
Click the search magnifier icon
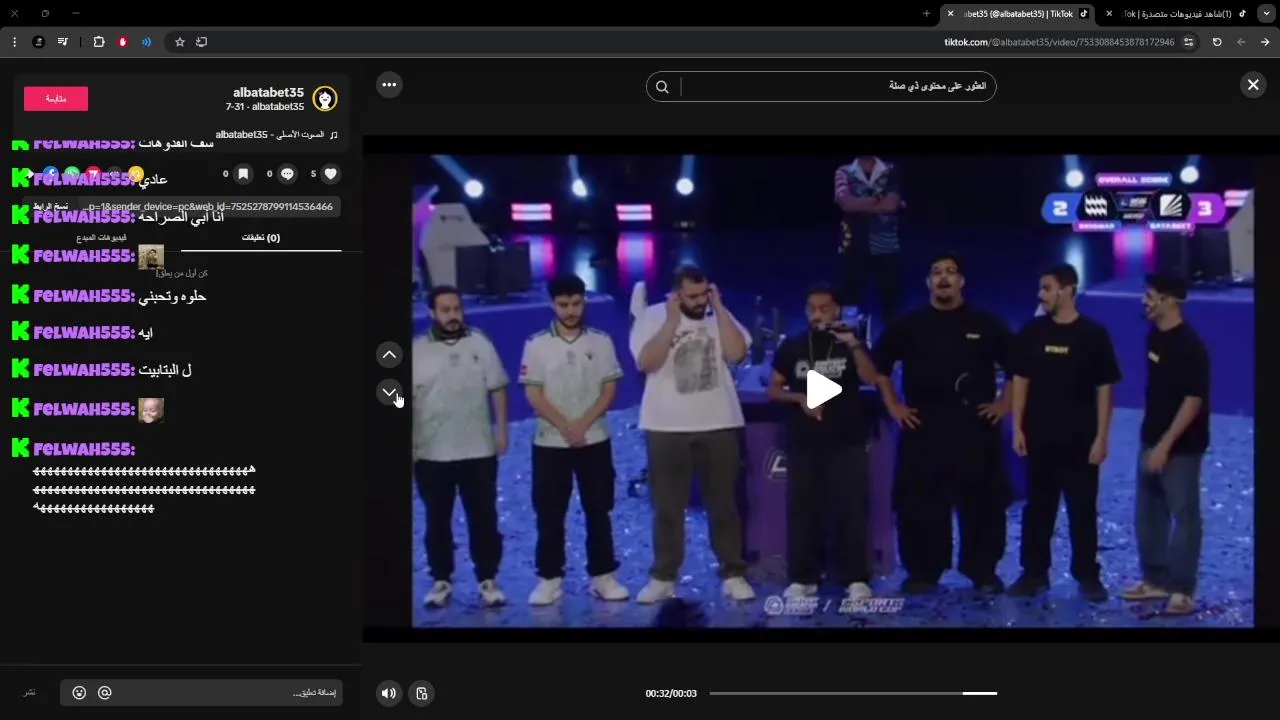662,87
